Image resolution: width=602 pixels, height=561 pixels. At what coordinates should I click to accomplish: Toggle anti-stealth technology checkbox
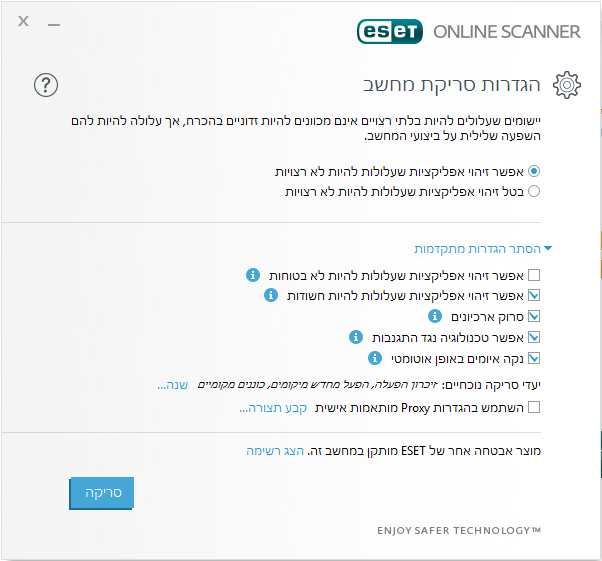point(534,337)
